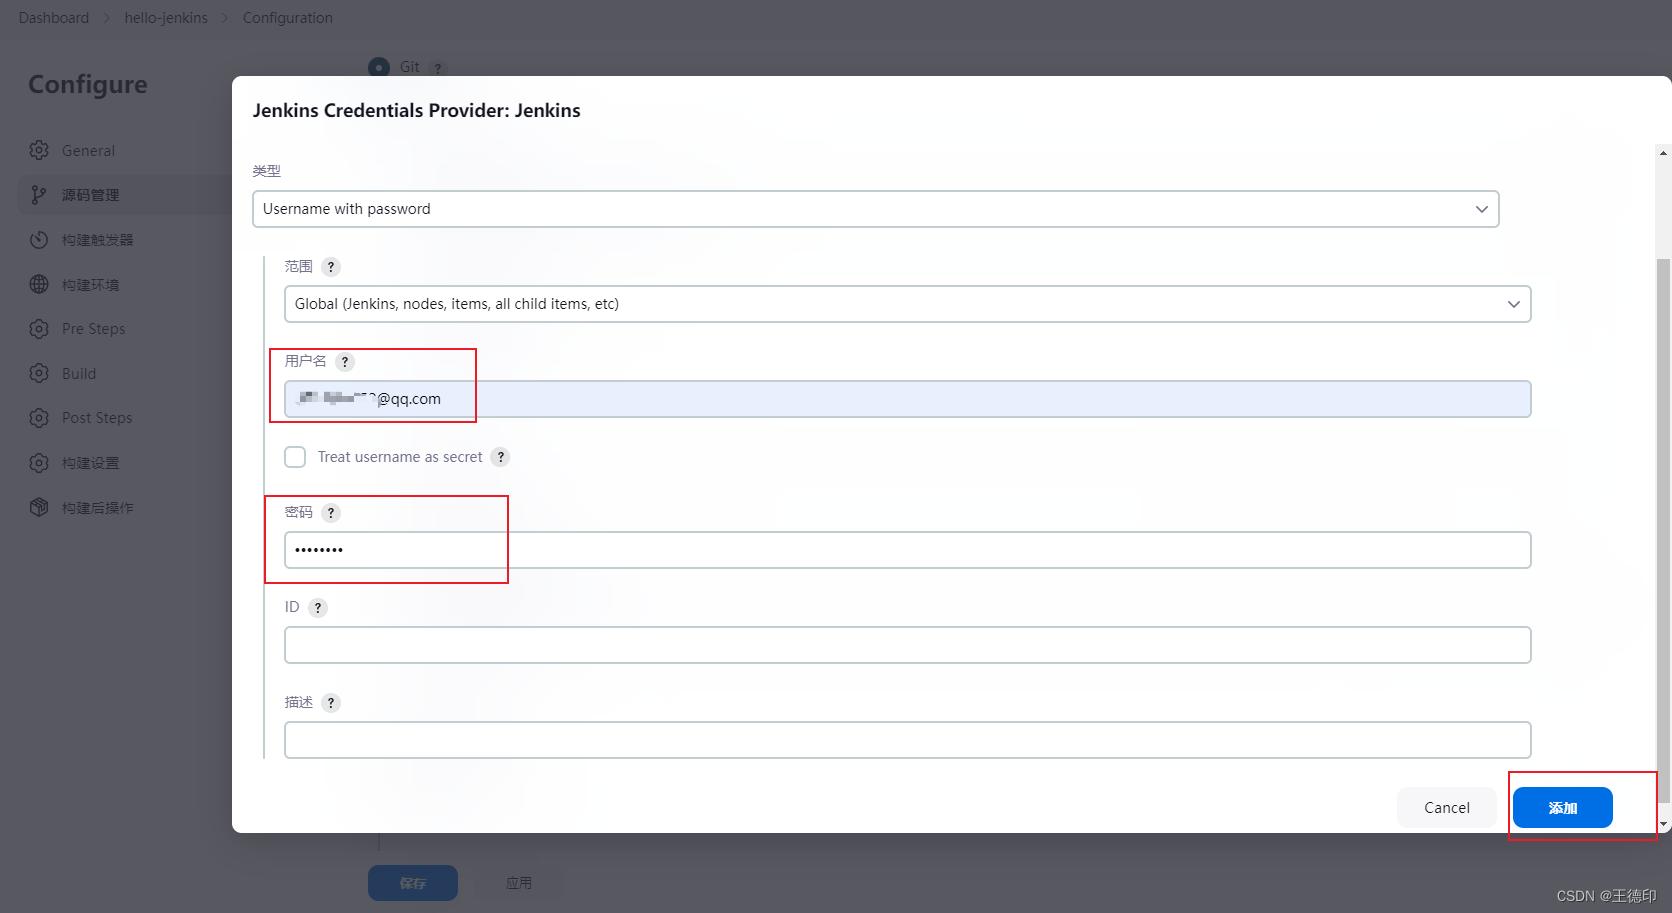This screenshot has width=1672, height=913.
Task: Open the 范围 Global scope dropdown
Action: coord(907,304)
